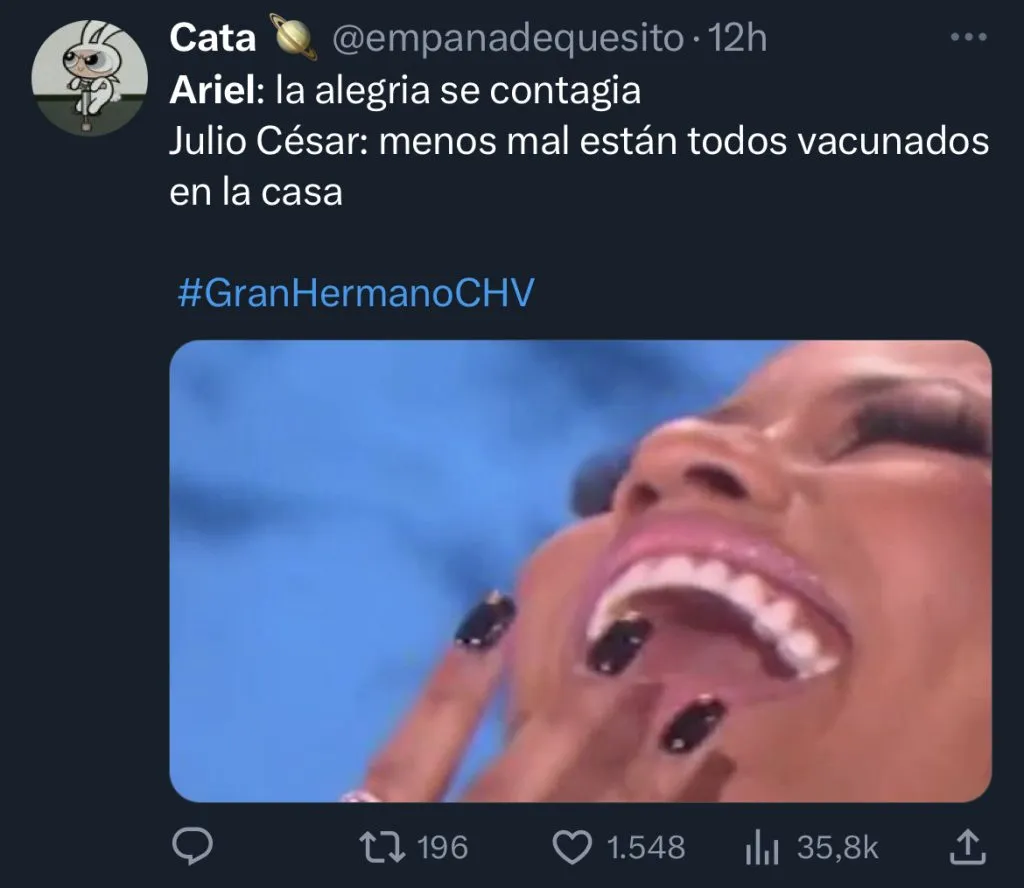
Task: Open the laughing face GIF image
Action: tap(581, 571)
